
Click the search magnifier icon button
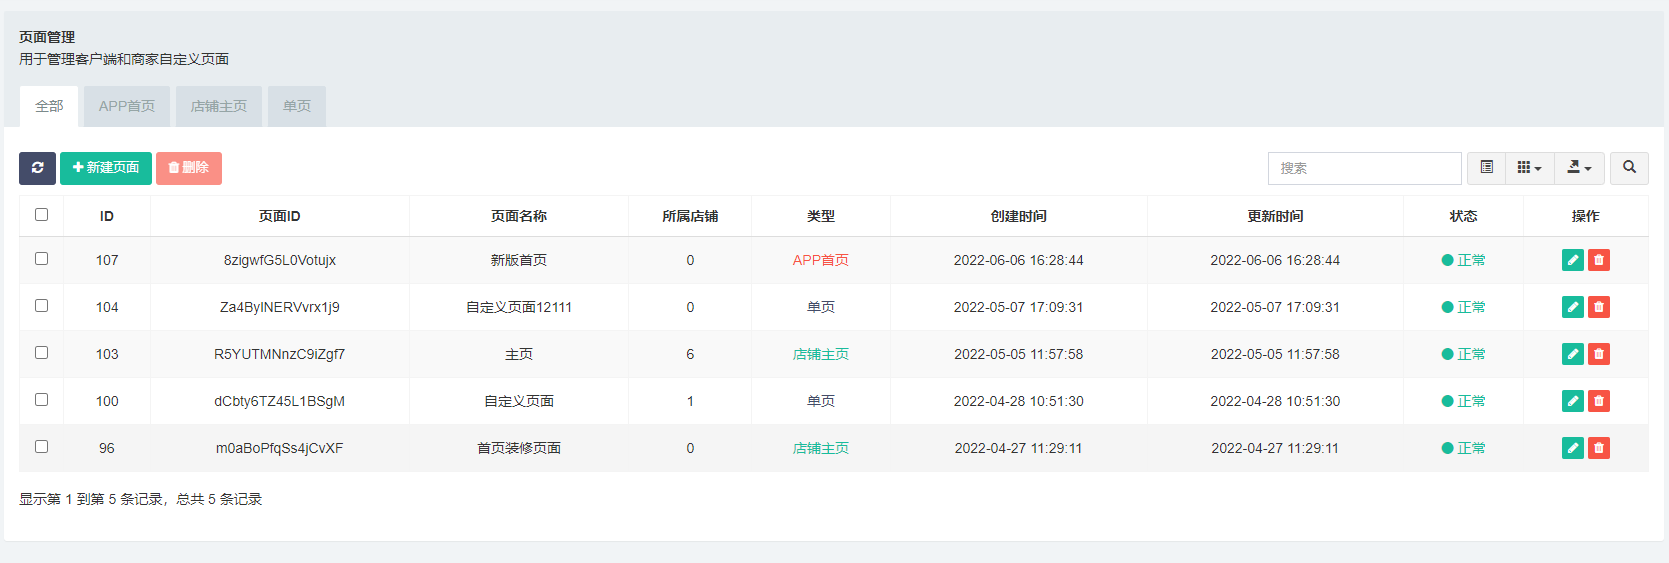1629,168
